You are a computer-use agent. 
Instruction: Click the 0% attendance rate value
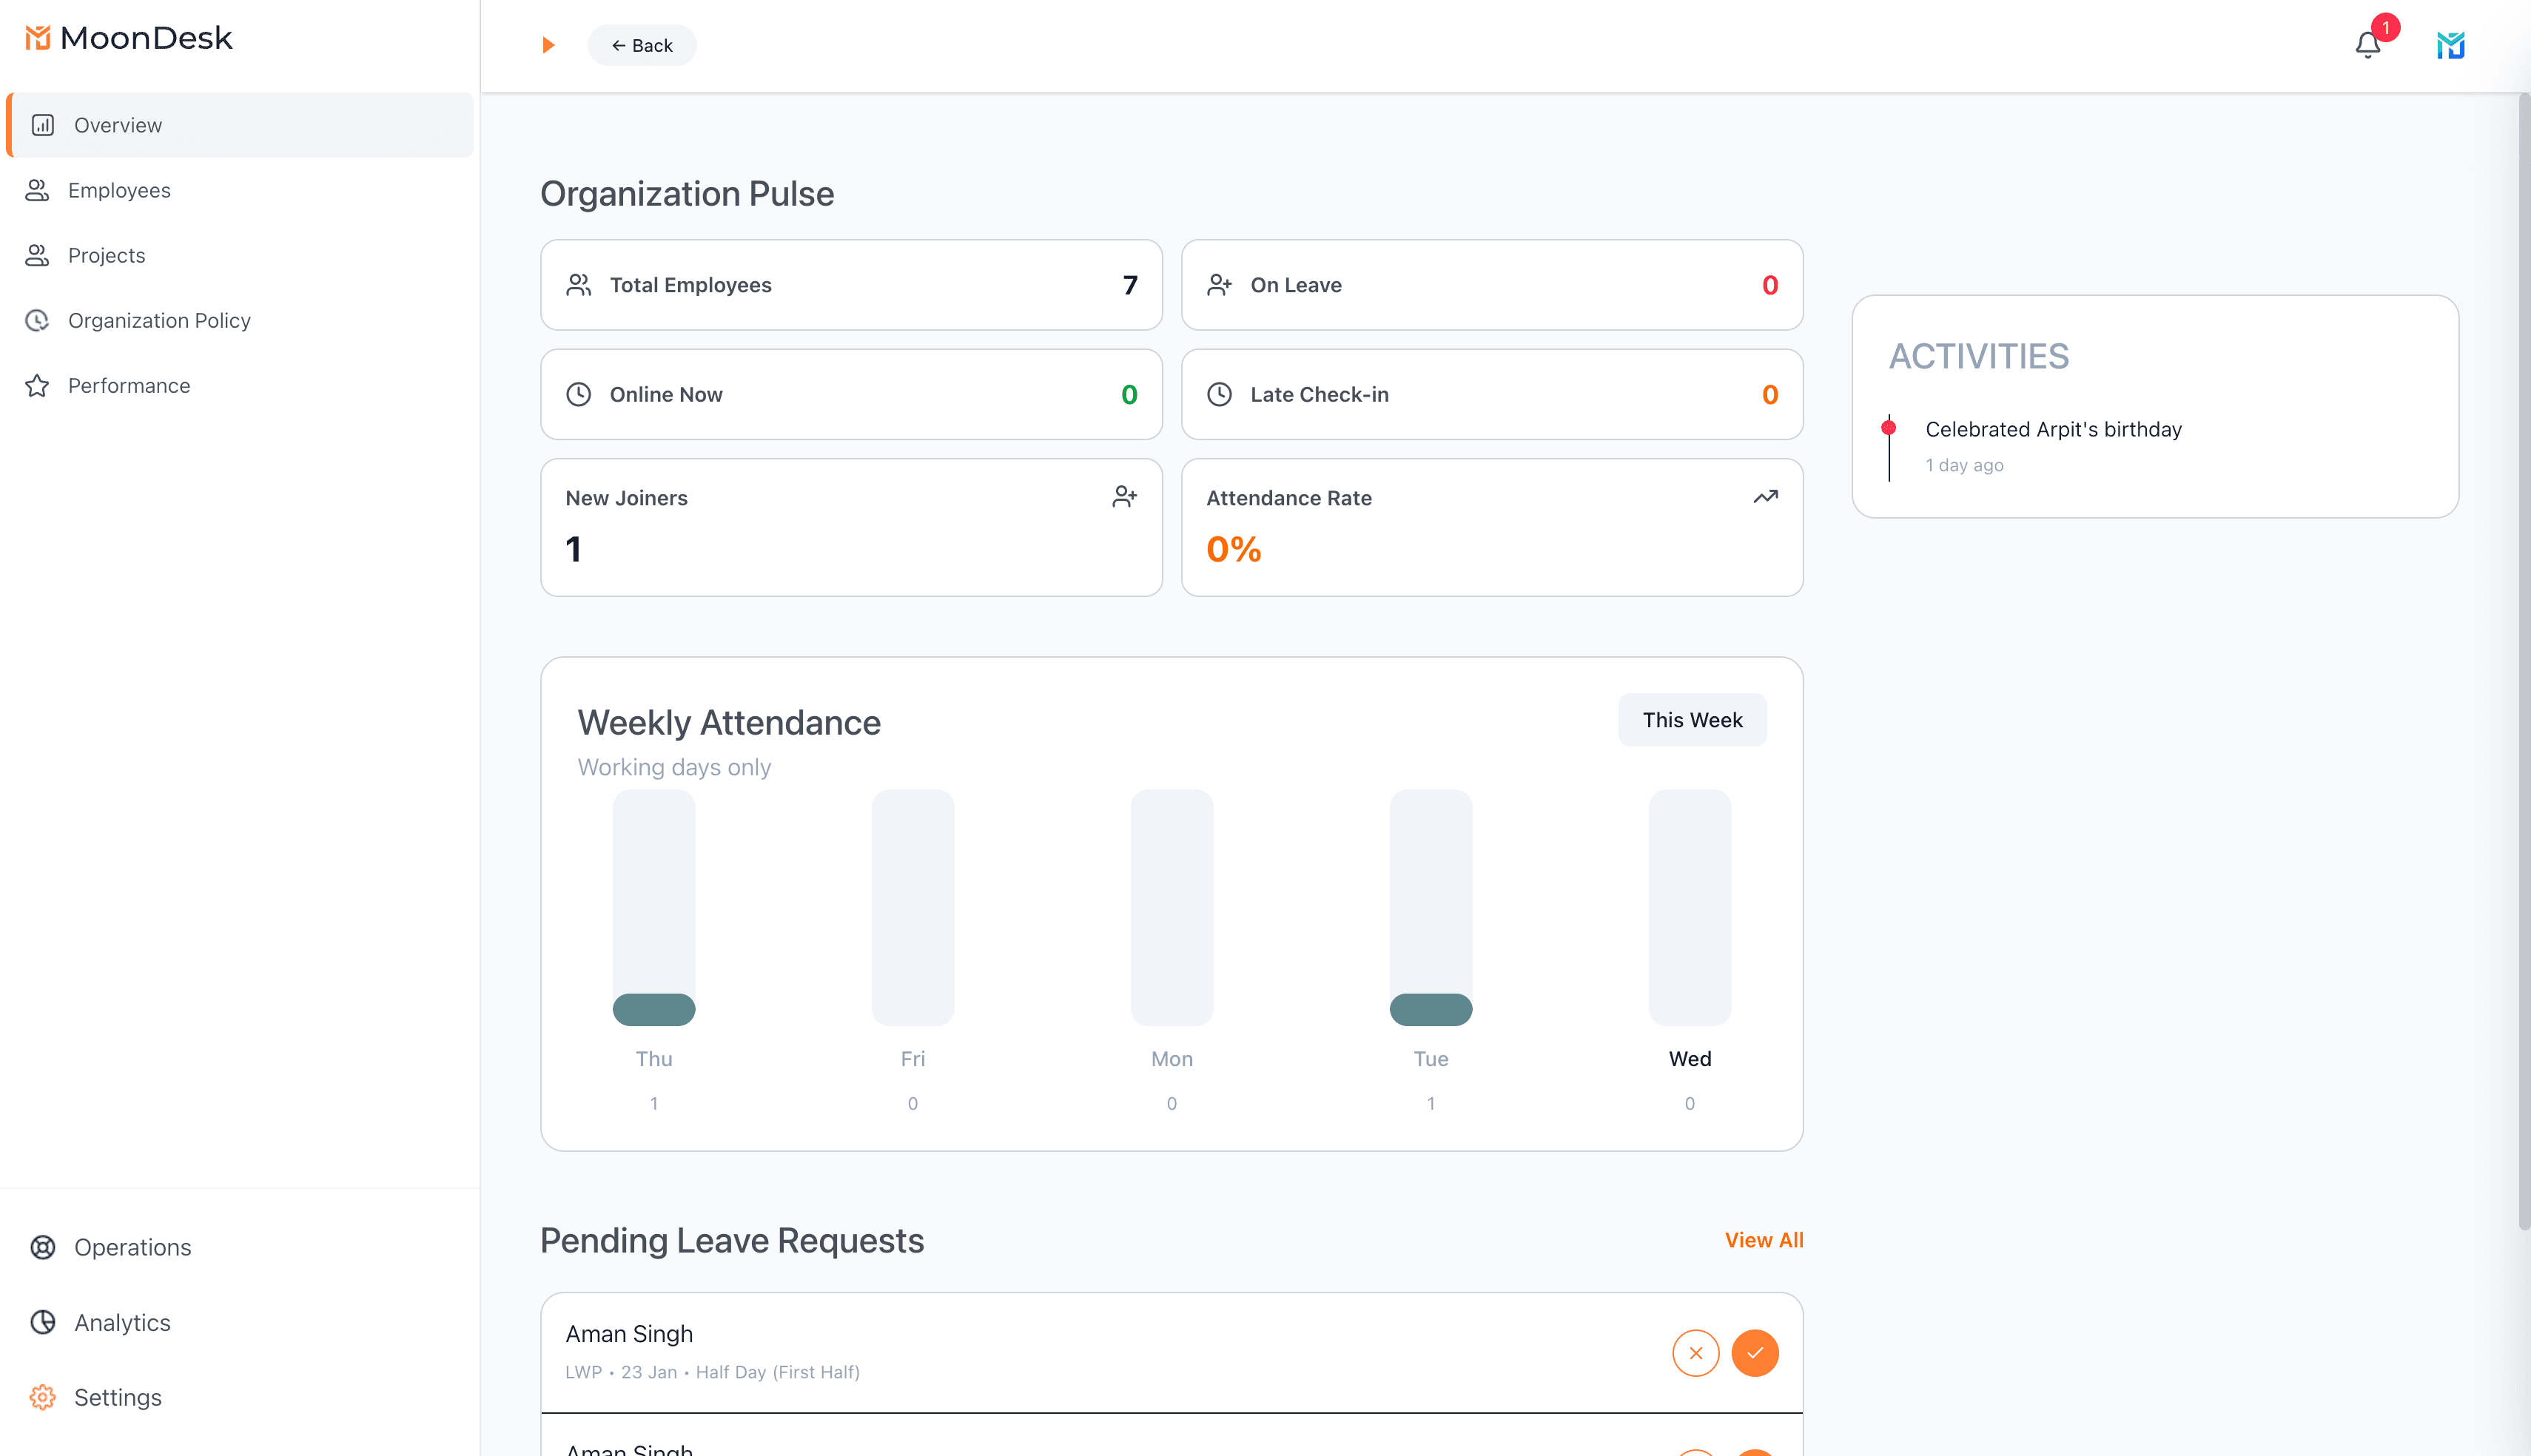(1233, 549)
